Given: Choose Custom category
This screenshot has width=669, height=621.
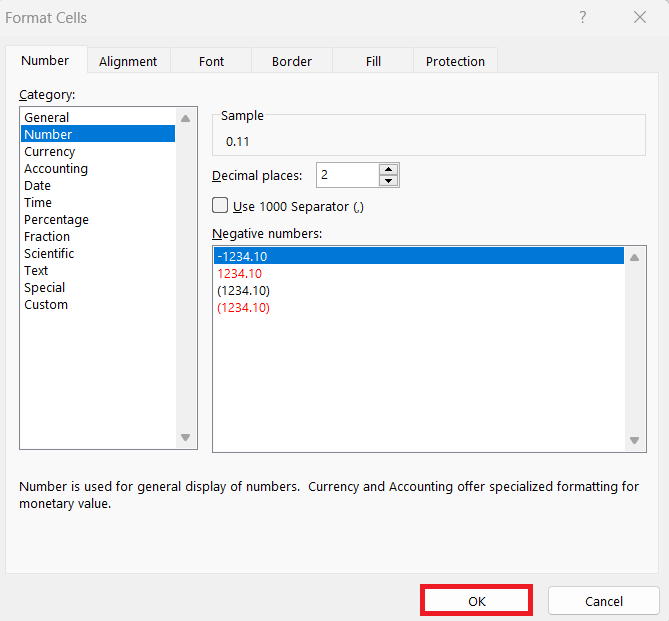Looking at the screenshot, I should click(98, 305).
